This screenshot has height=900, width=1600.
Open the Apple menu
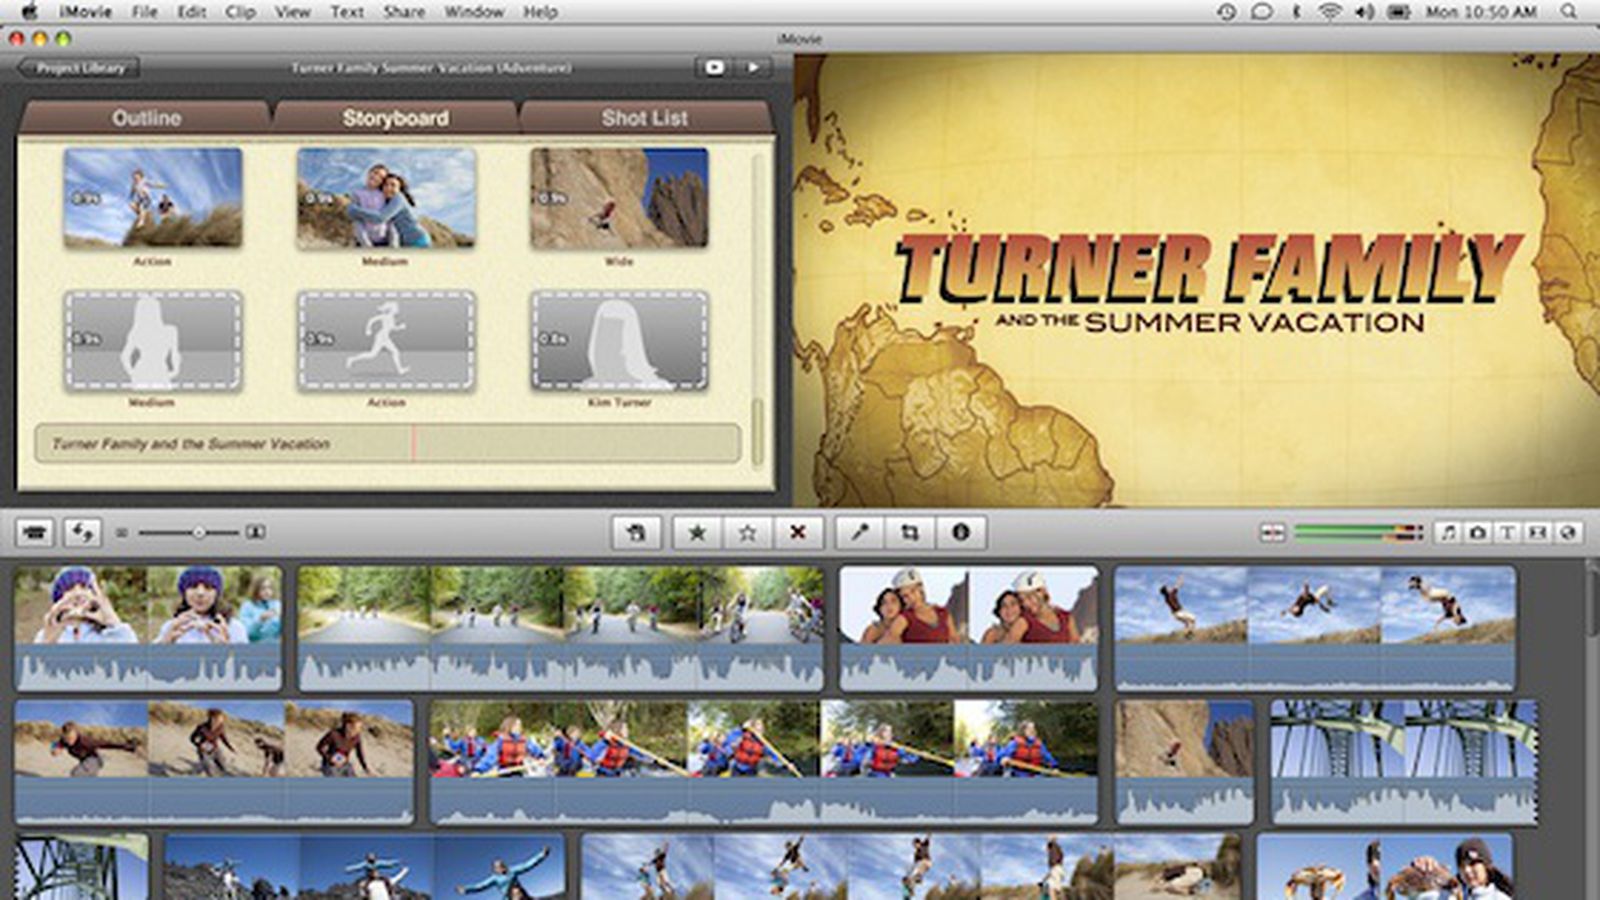point(29,12)
